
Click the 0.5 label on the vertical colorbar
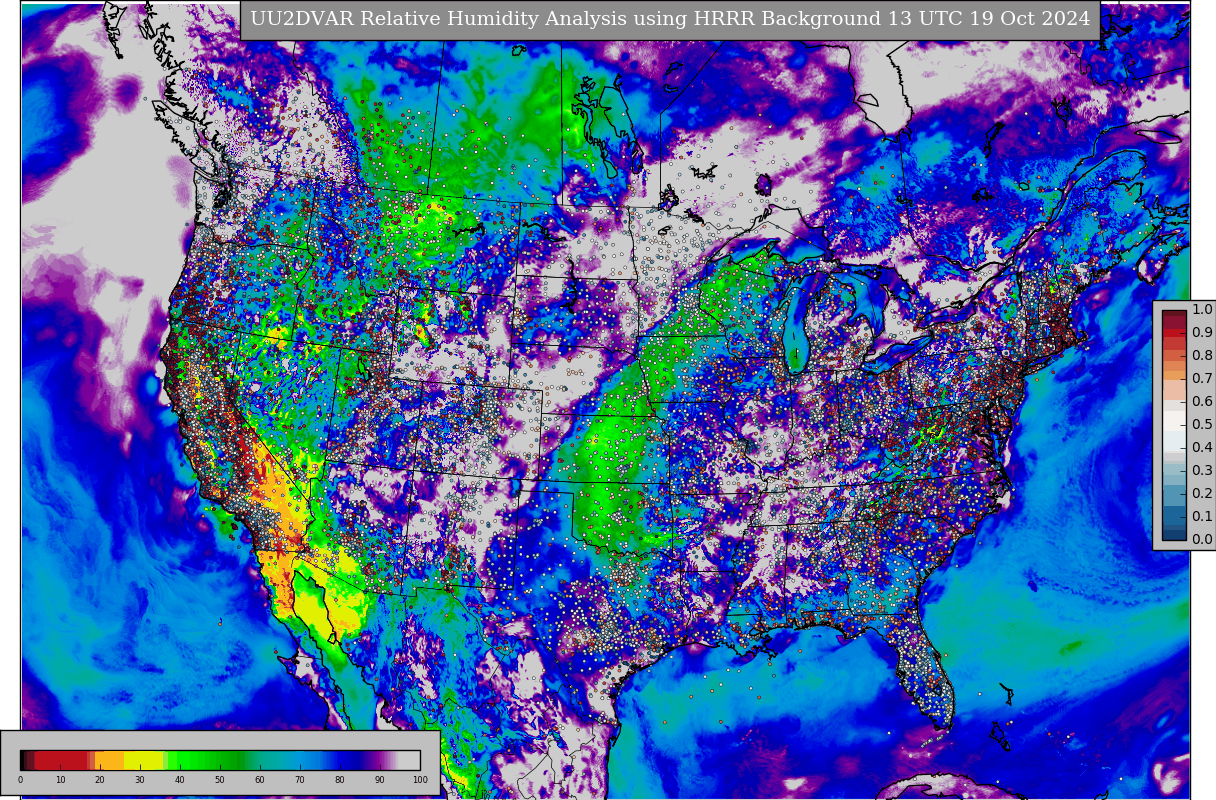pos(1202,425)
